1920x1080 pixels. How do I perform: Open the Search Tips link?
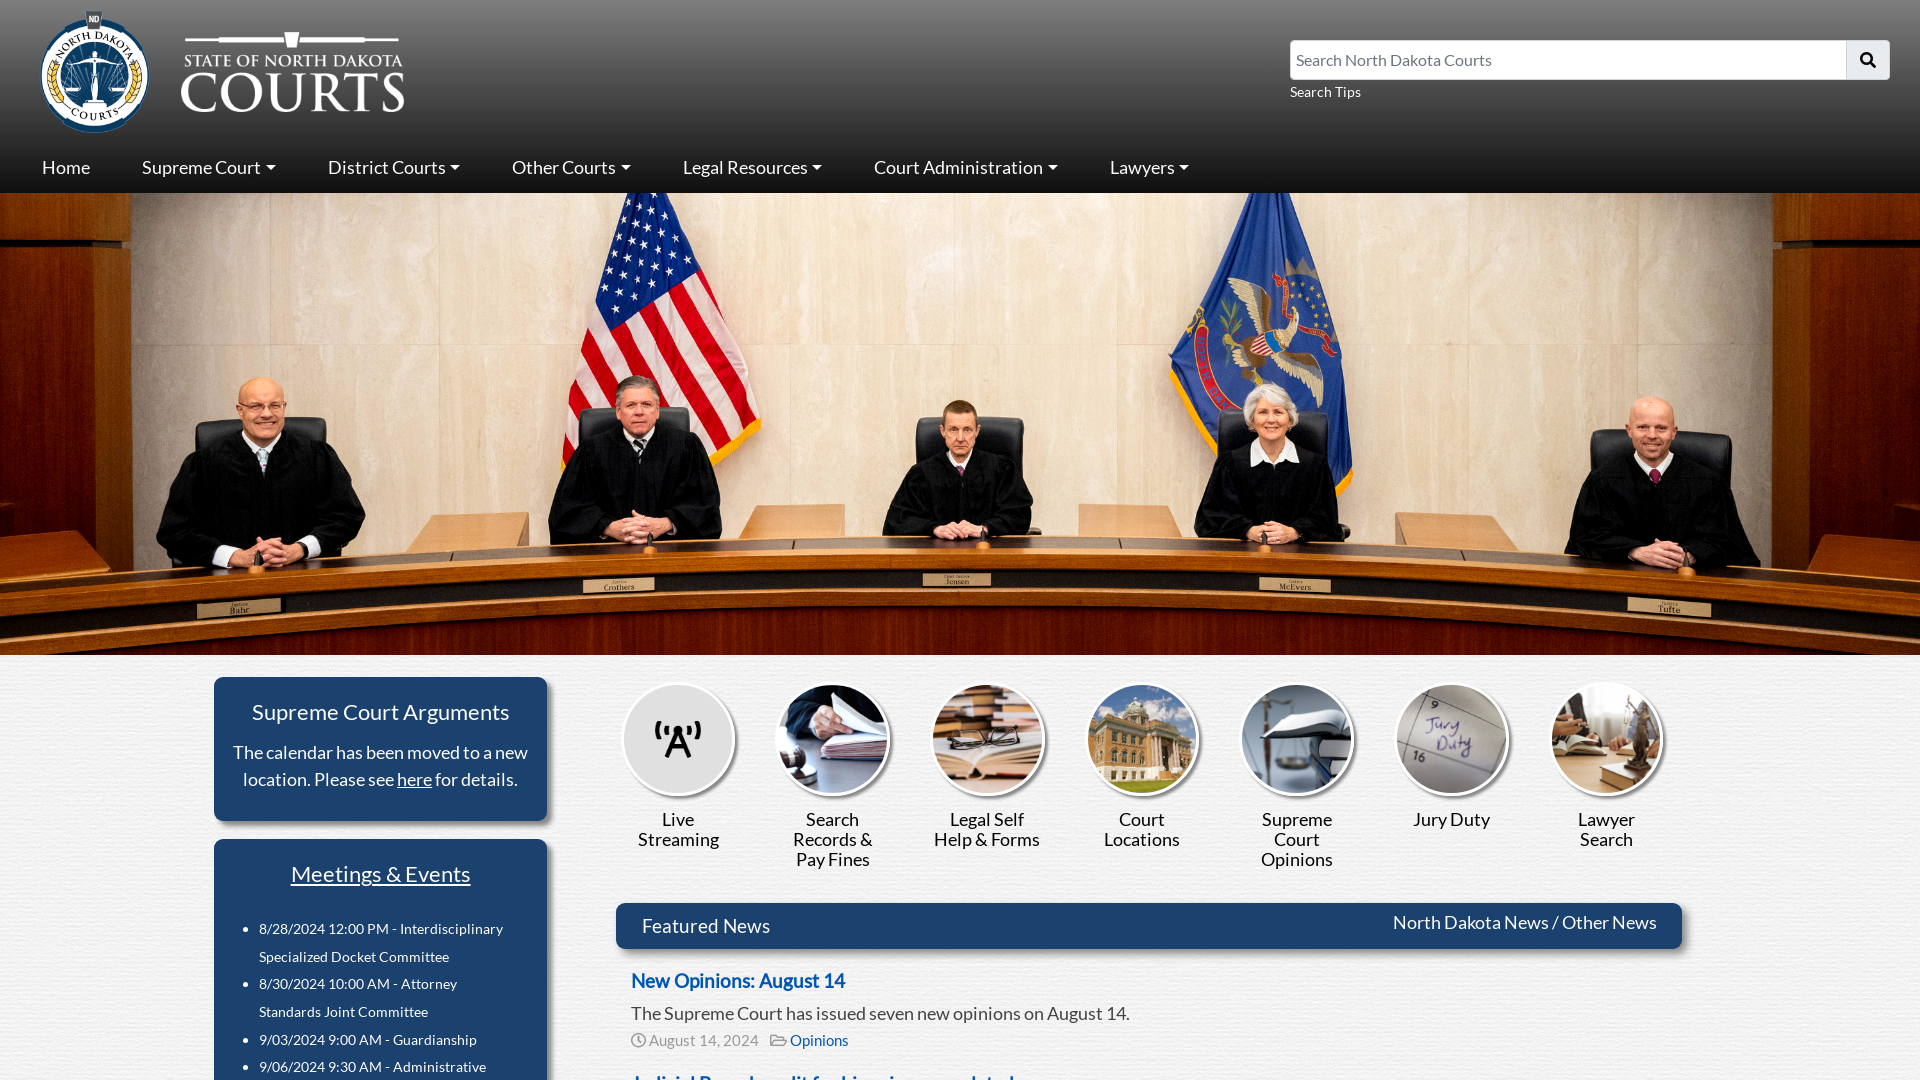(1325, 92)
